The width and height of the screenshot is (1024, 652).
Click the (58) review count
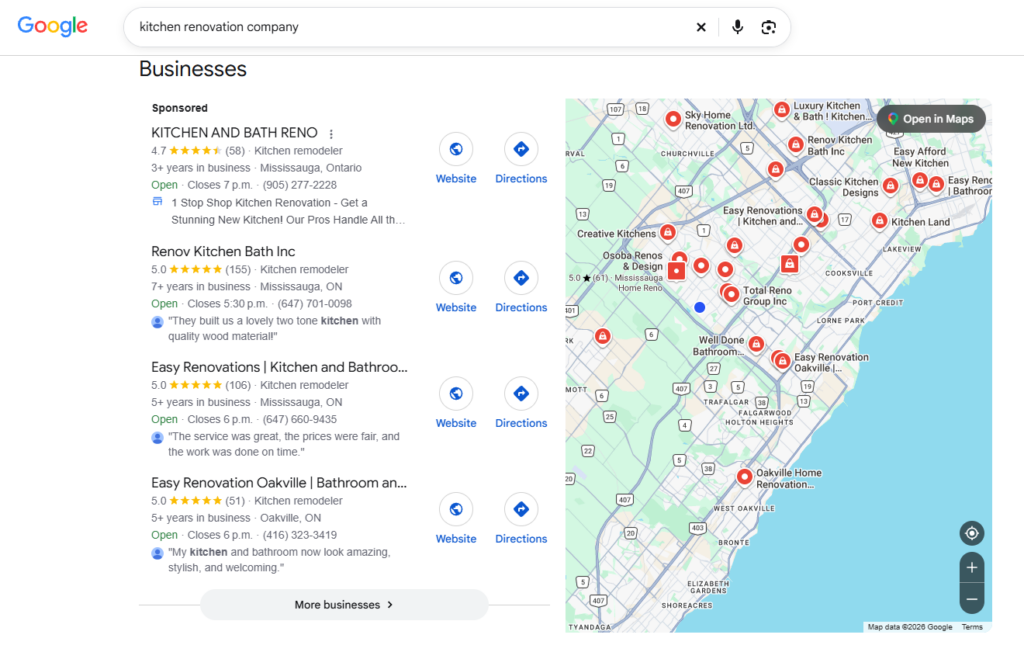tap(235, 151)
